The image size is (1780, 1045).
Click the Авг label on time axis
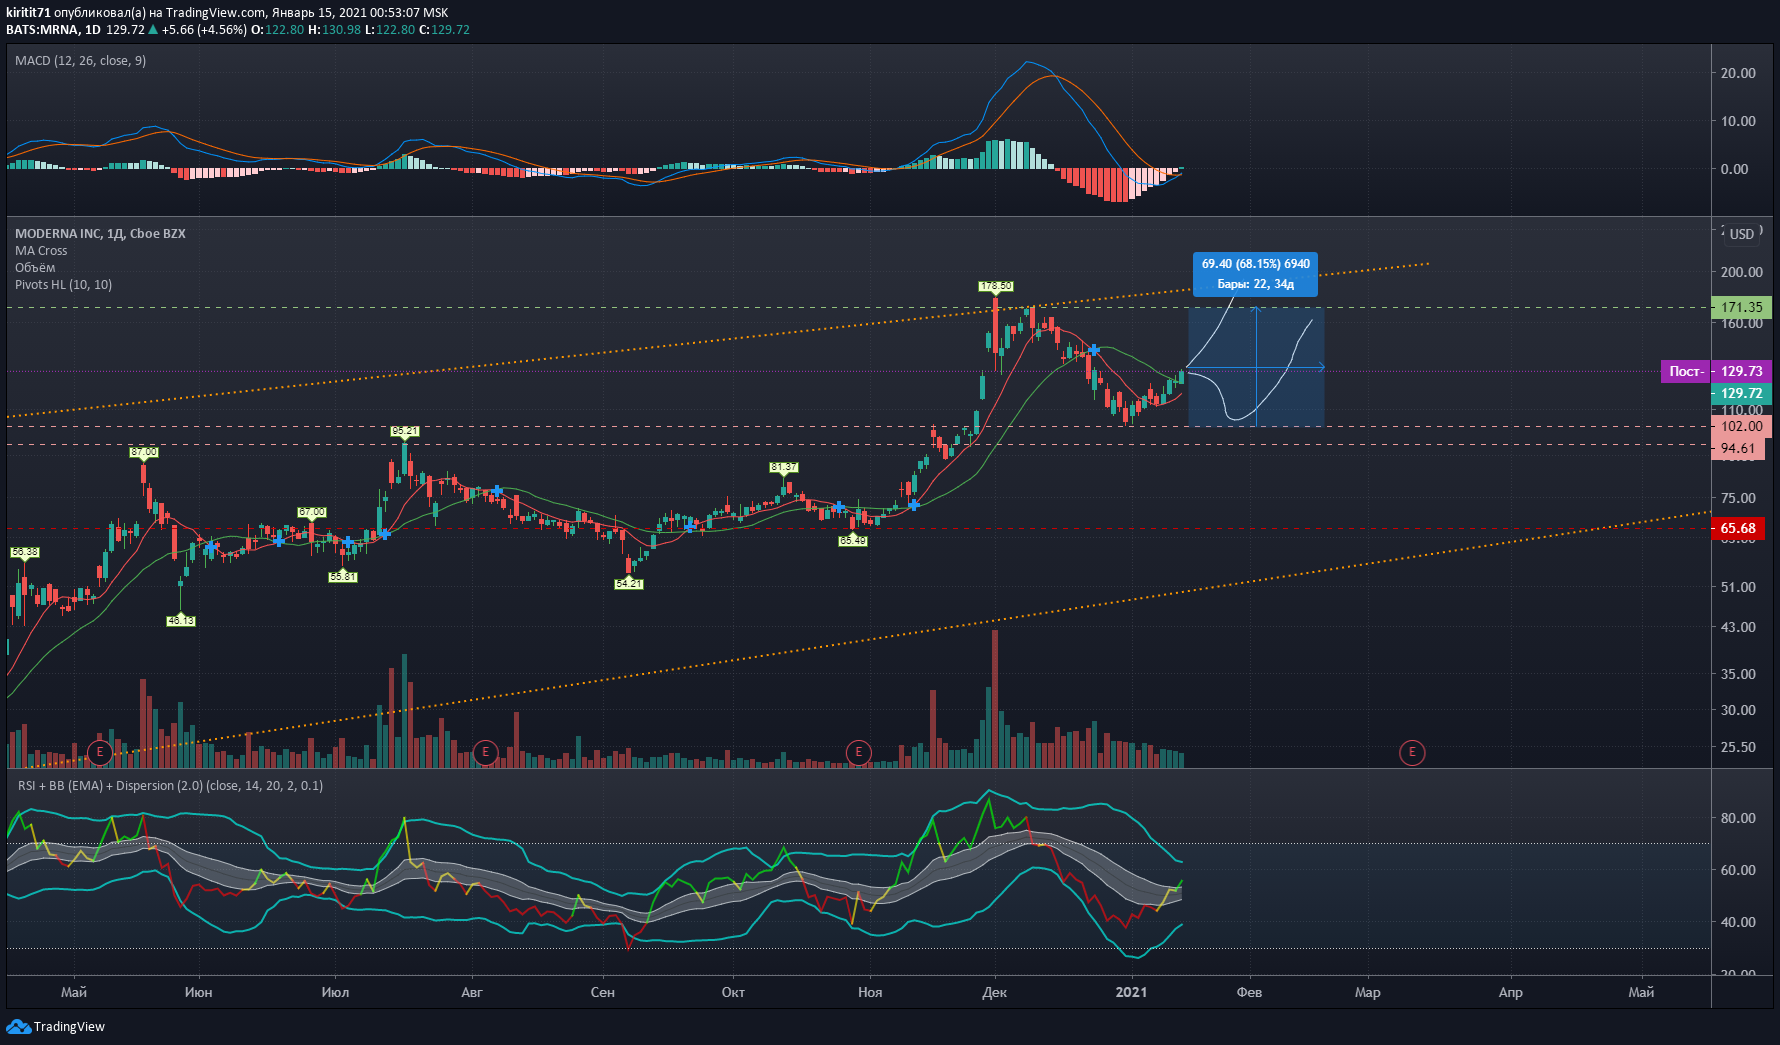pyautogui.click(x=471, y=992)
